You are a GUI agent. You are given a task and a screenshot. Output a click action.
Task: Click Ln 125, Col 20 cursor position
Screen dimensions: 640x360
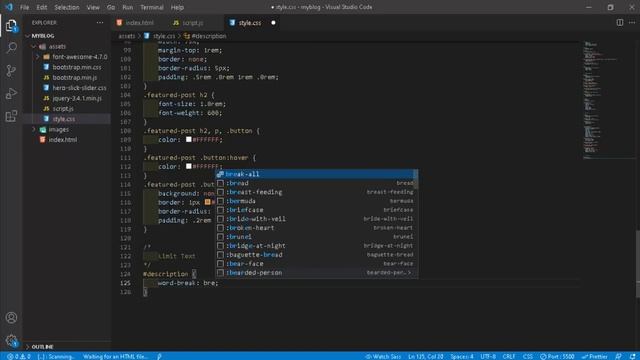pyautogui.click(x=425, y=356)
